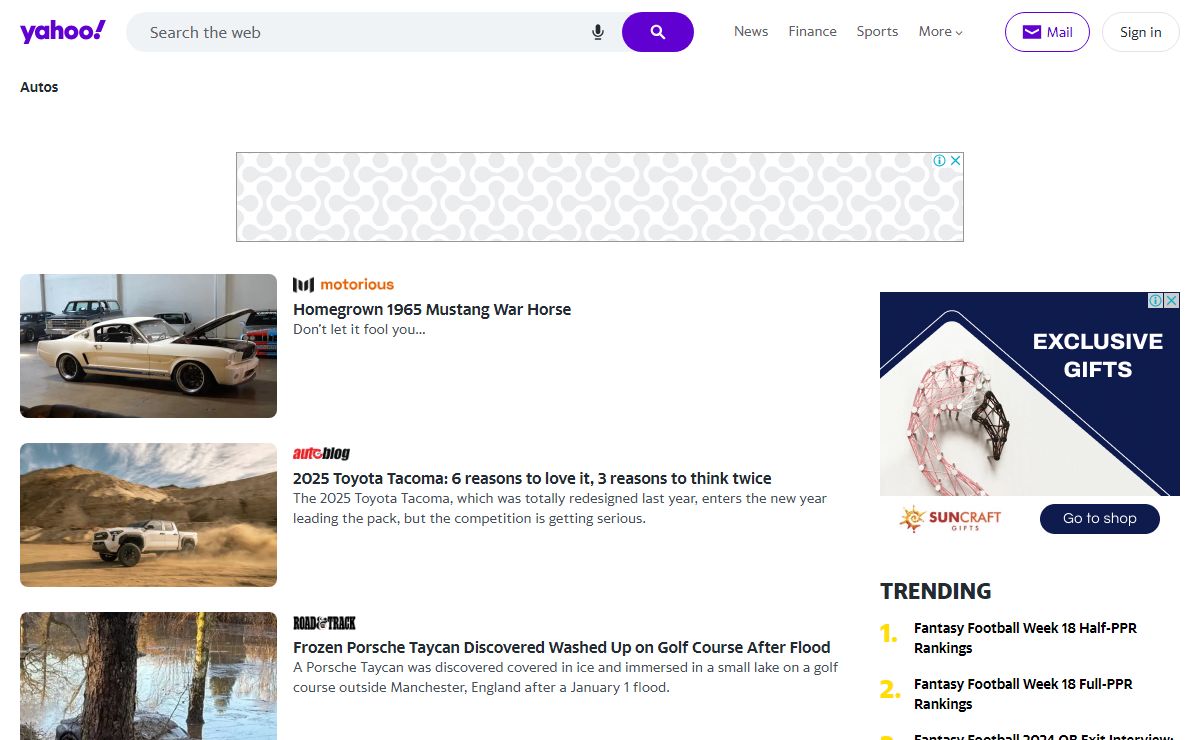The image size is (1200, 740).
Task: Click 'Don't let it fool you...' summary
Action: [x=359, y=329]
